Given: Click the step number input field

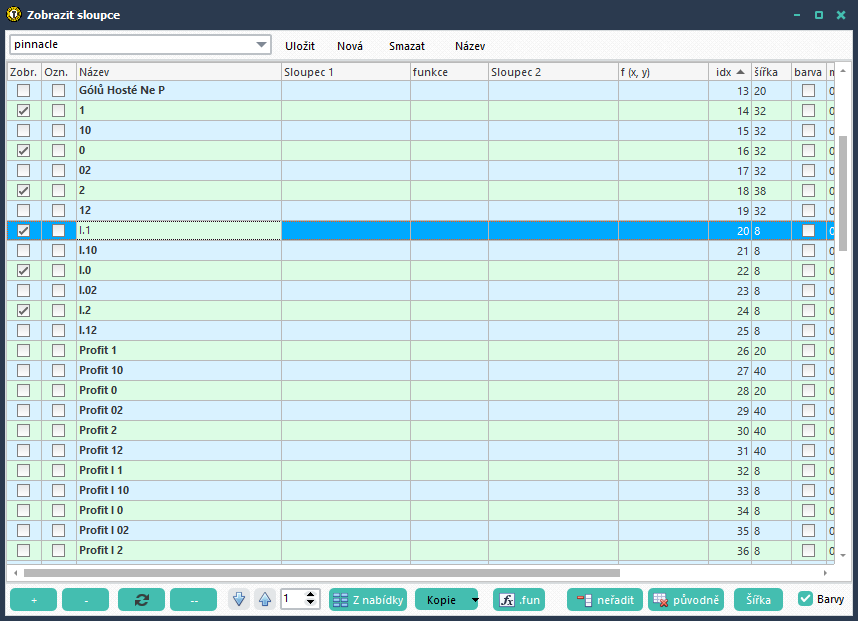Looking at the screenshot, I should pos(292,599).
